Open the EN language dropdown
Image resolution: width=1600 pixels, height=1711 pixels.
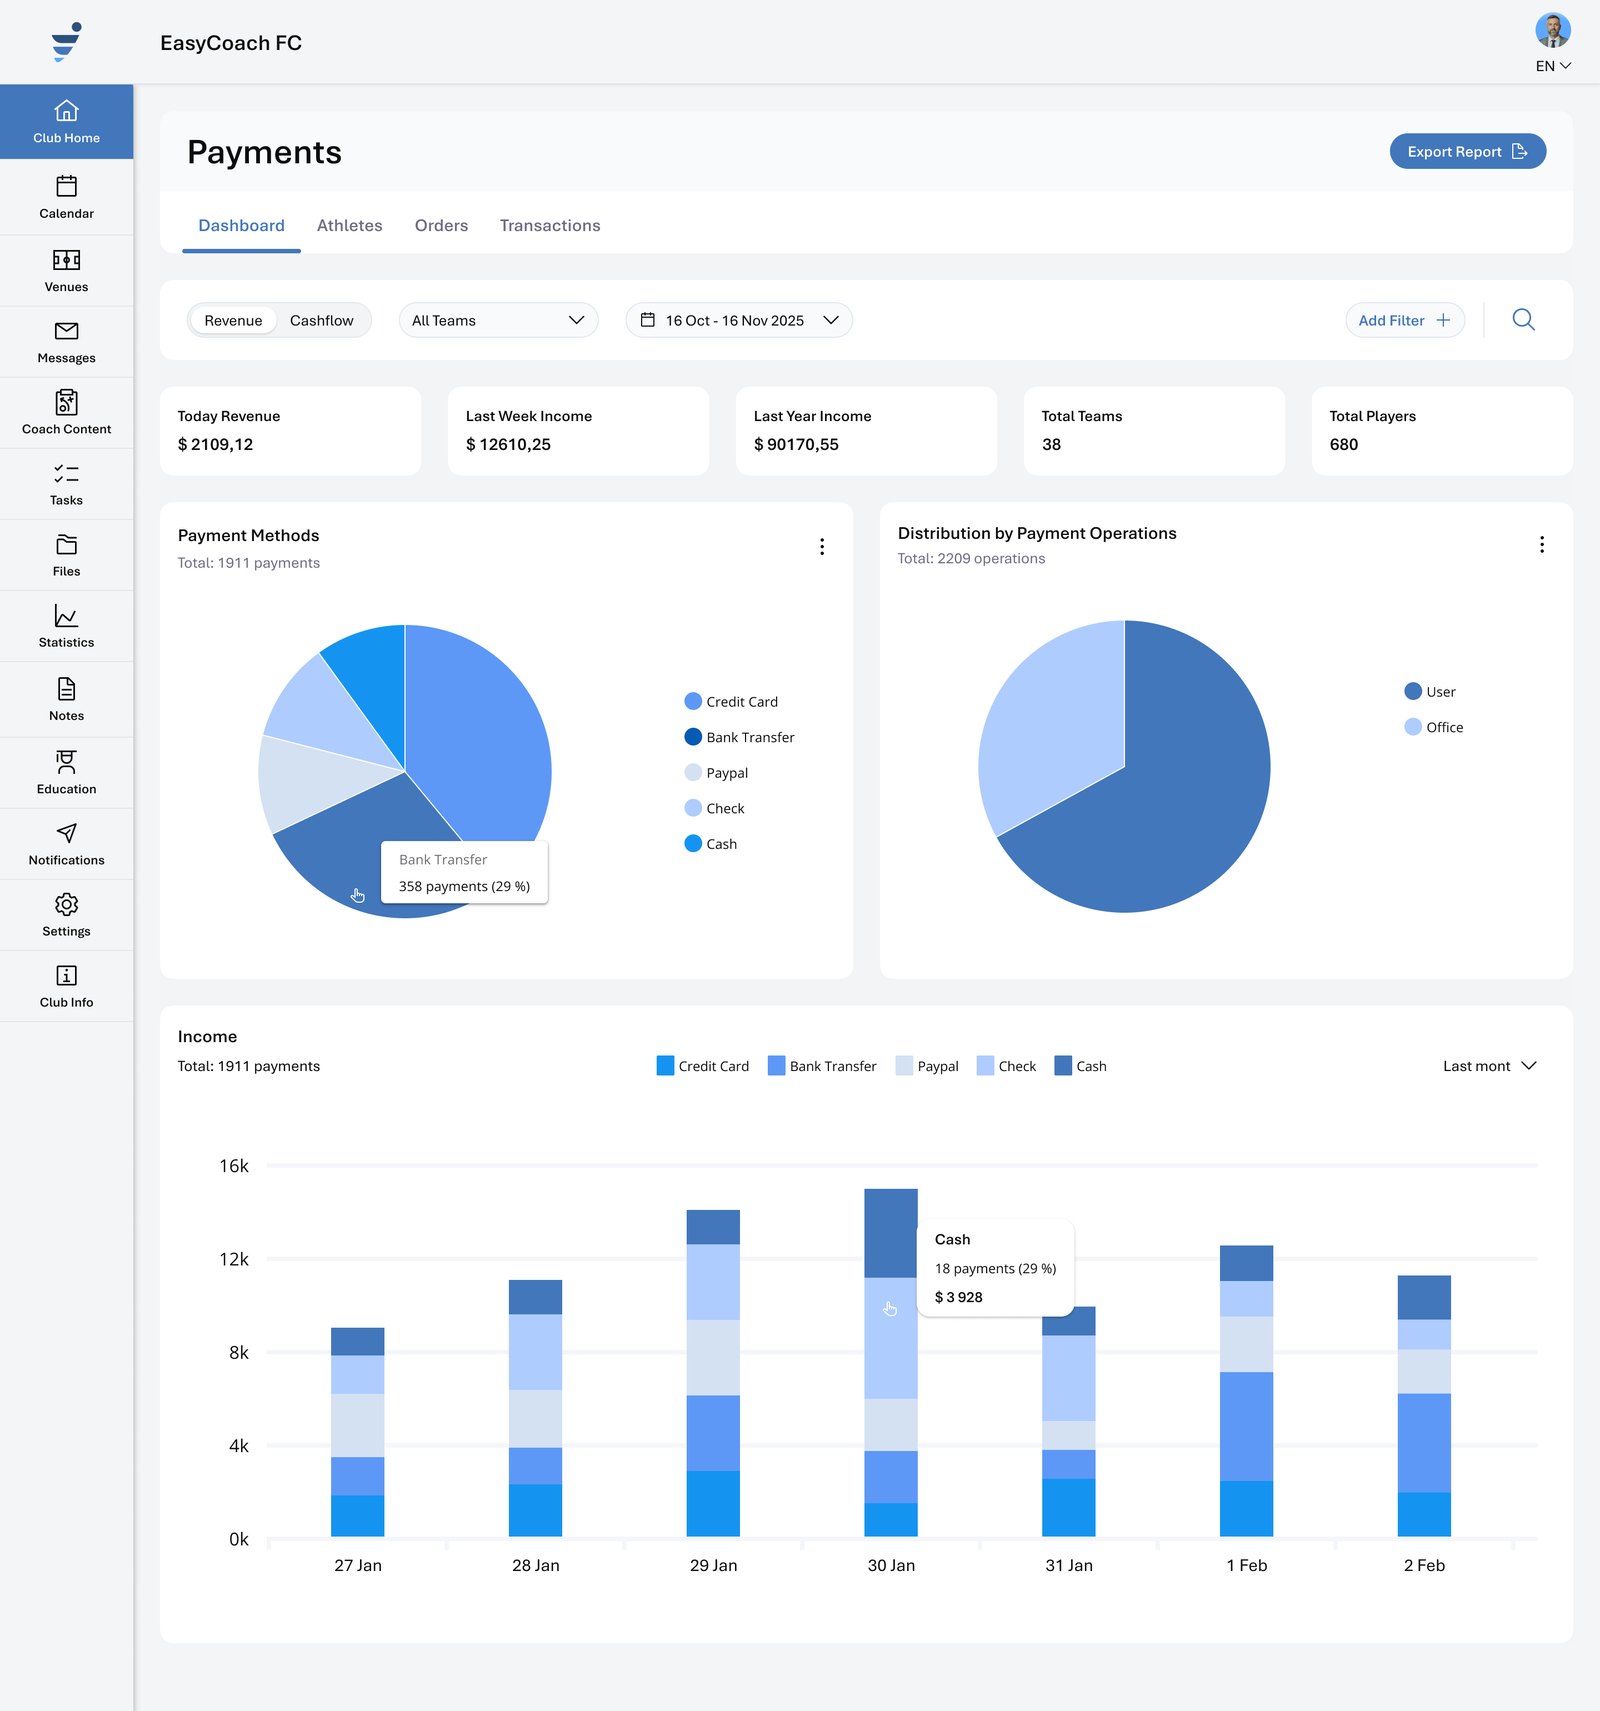pos(1553,66)
